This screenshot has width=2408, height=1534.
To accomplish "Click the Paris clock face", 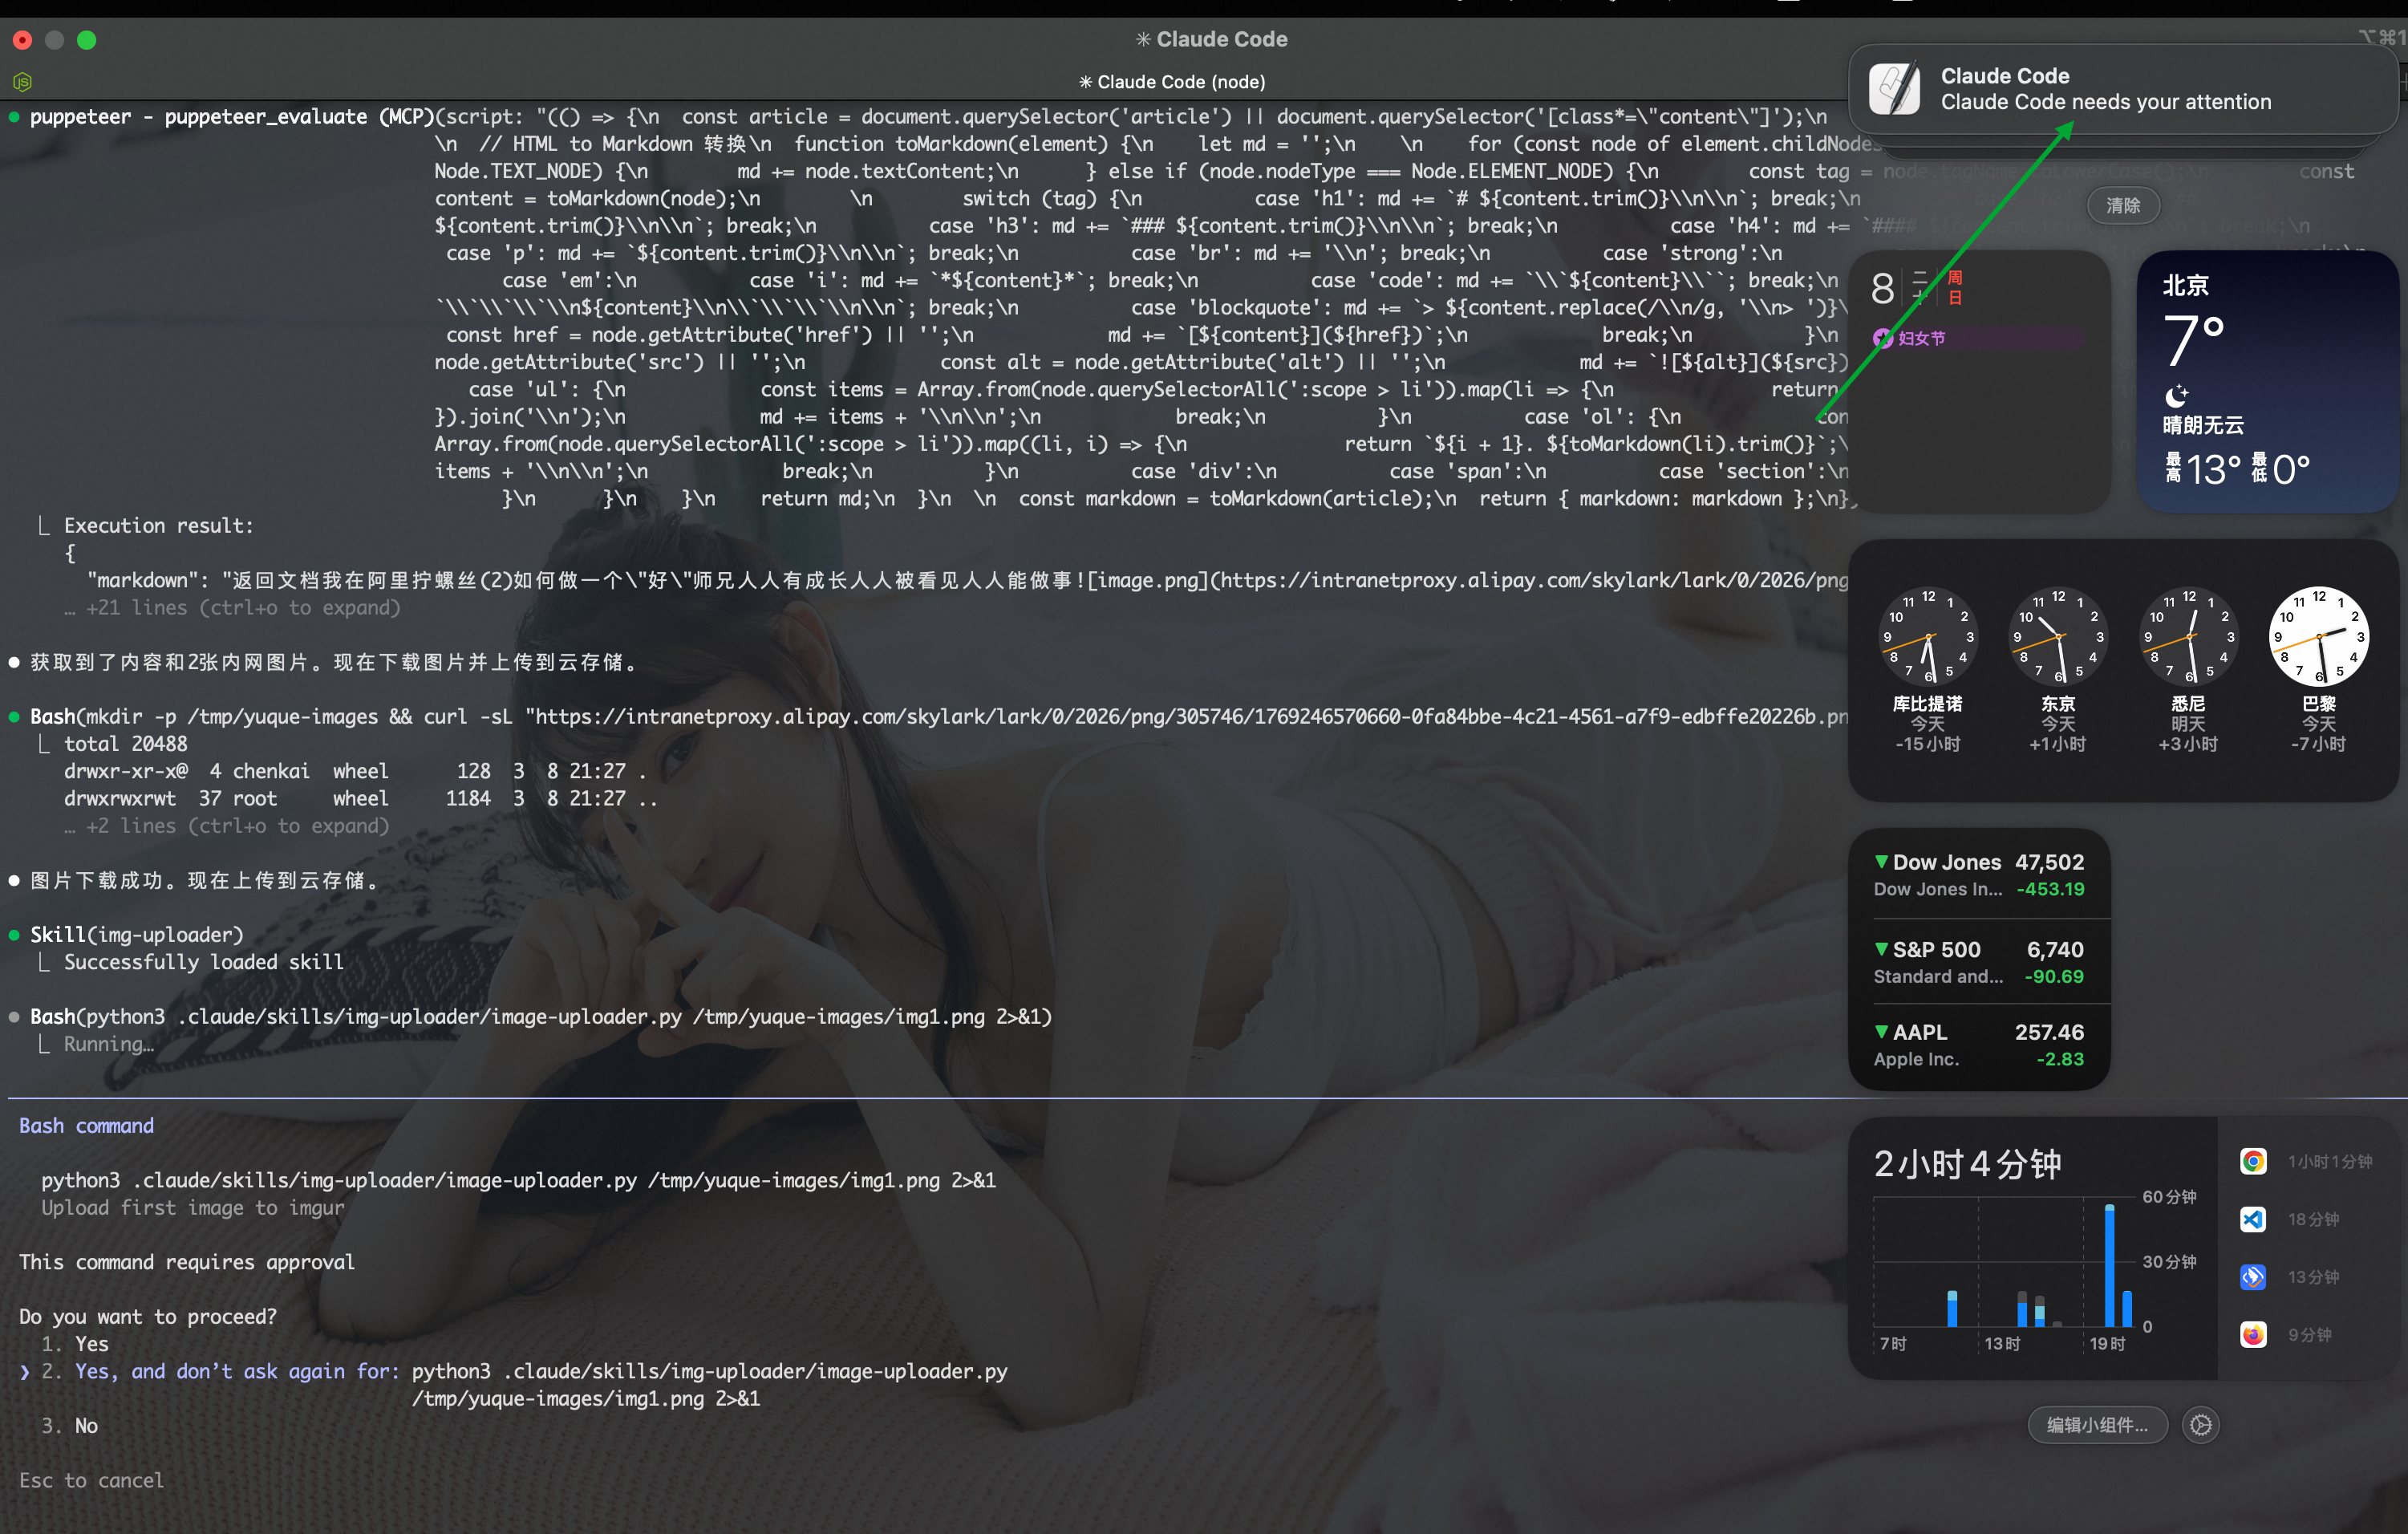I will click(2318, 636).
